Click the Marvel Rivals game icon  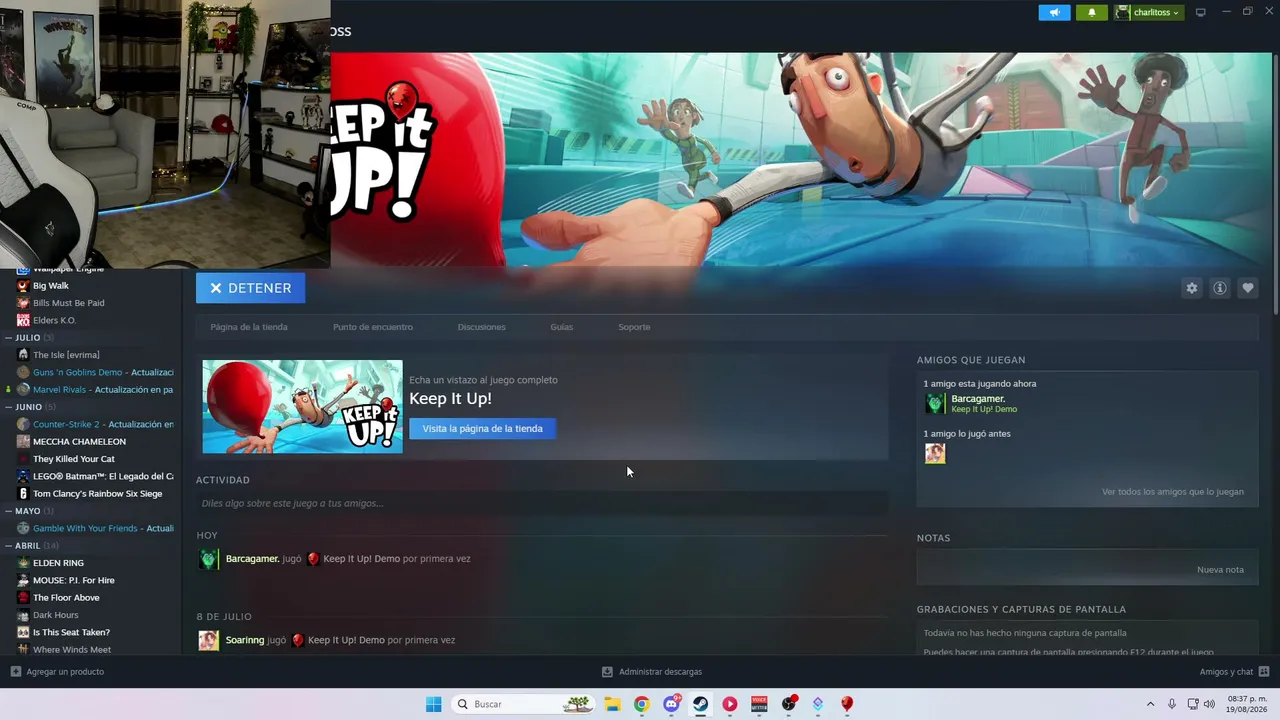[23, 390]
